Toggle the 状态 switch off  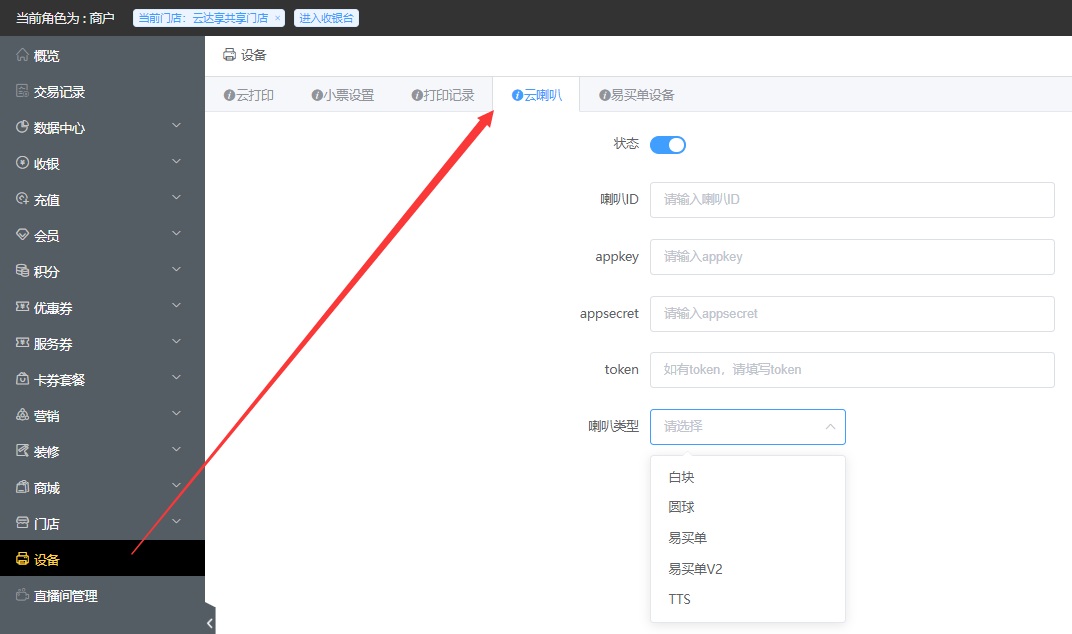coord(668,145)
